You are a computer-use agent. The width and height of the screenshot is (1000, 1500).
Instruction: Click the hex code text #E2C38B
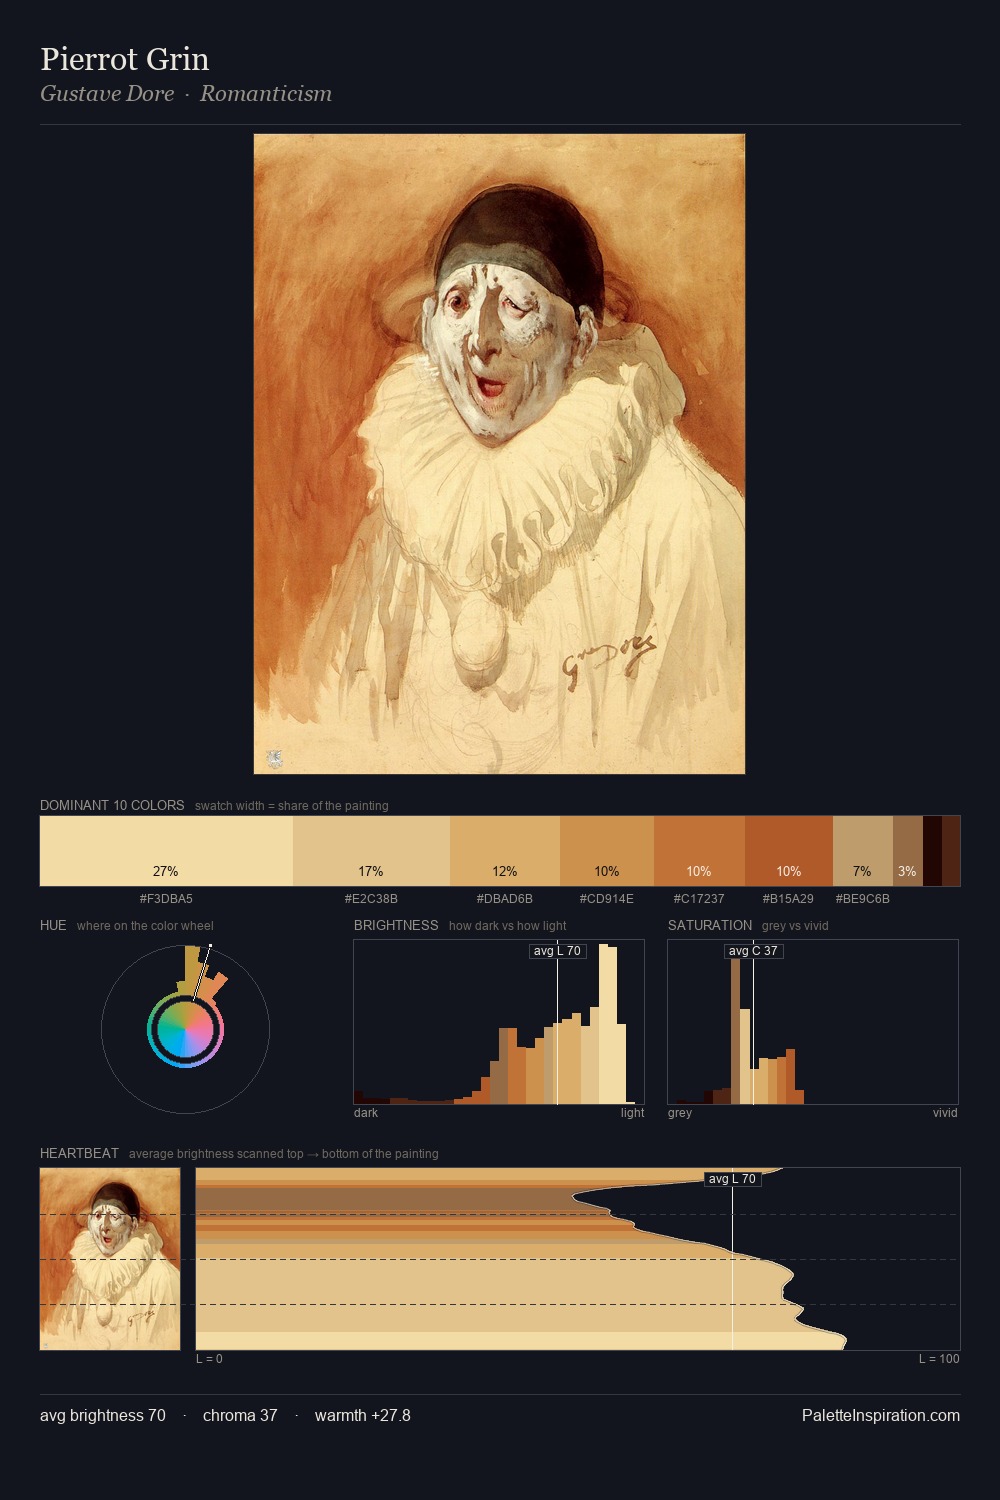click(x=371, y=898)
